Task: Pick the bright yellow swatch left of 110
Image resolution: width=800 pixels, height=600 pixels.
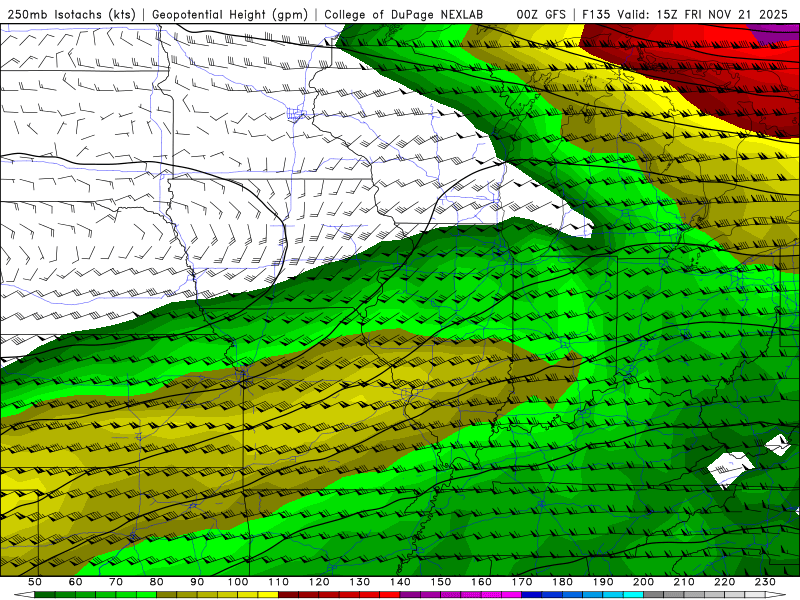Action: click(268, 595)
